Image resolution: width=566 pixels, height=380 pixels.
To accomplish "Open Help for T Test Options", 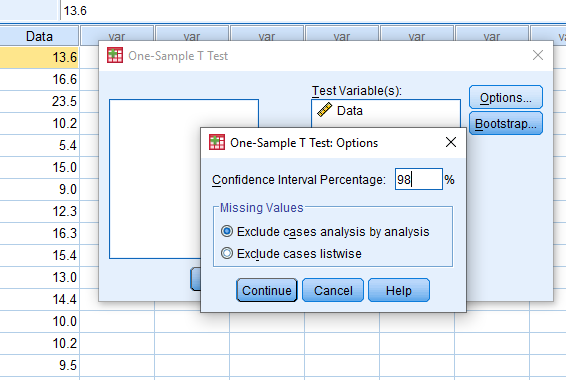I will coord(399,290).
